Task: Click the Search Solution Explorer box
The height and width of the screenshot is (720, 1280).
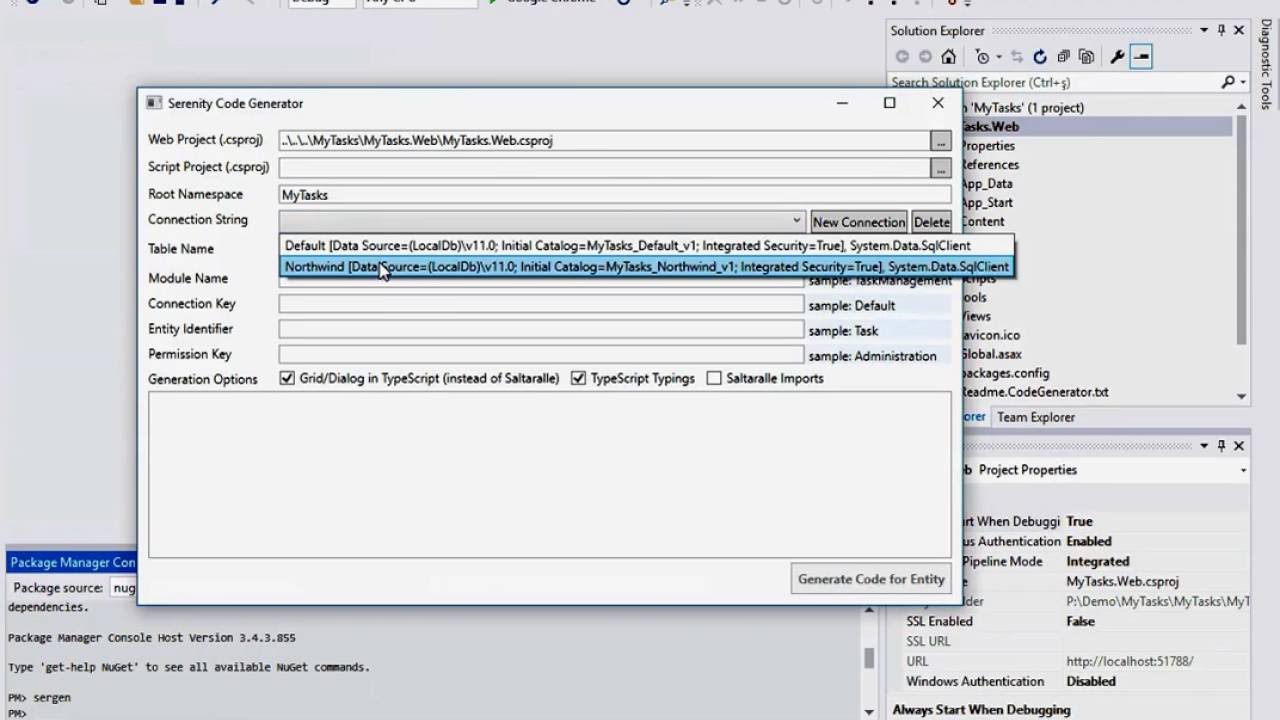Action: [x=1054, y=82]
